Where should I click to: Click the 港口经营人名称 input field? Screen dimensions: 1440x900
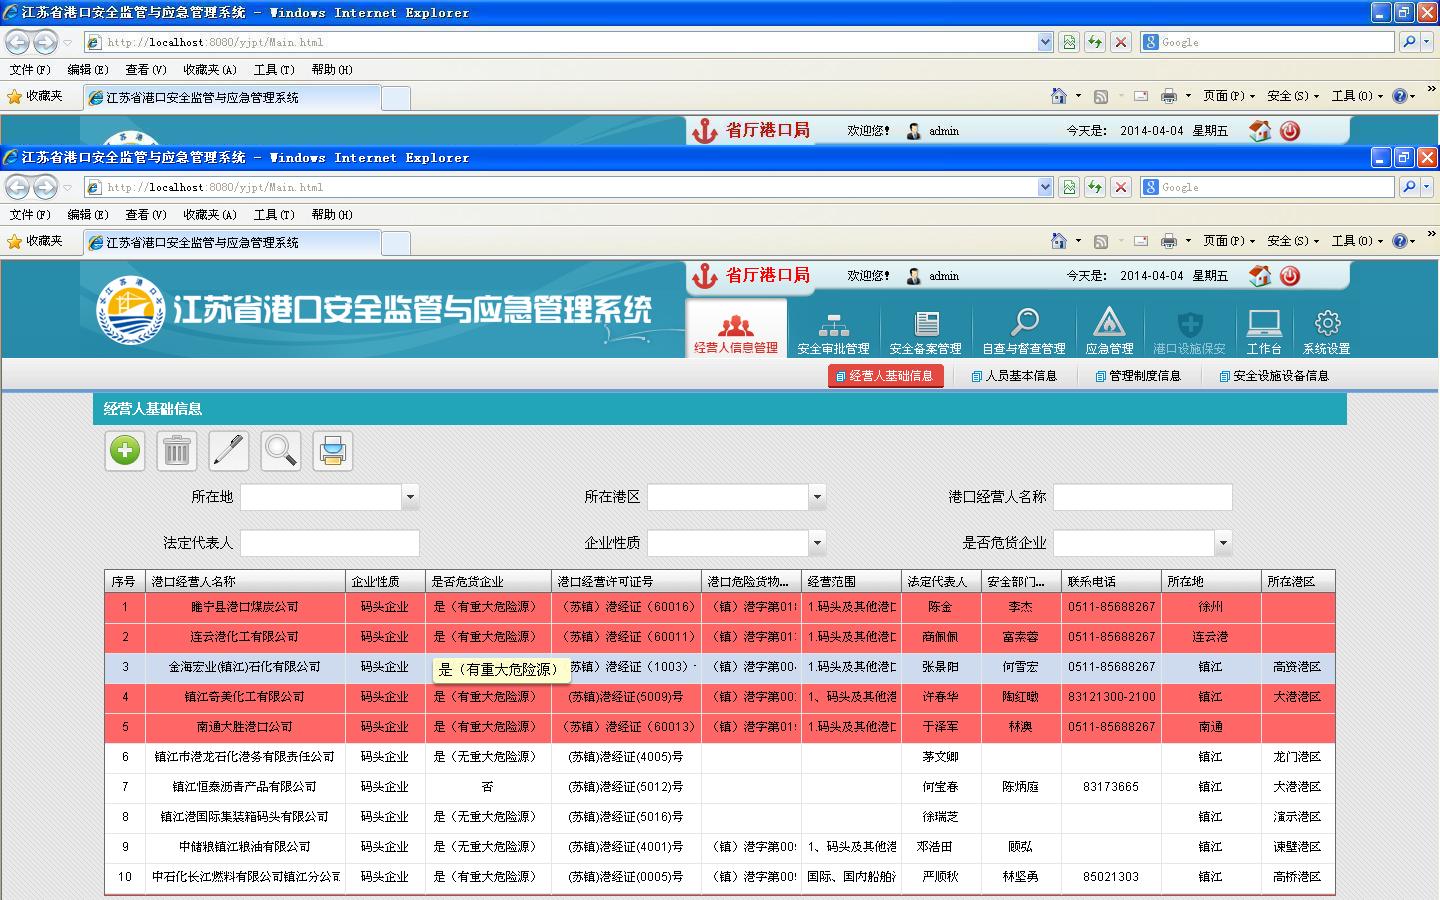1142,497
